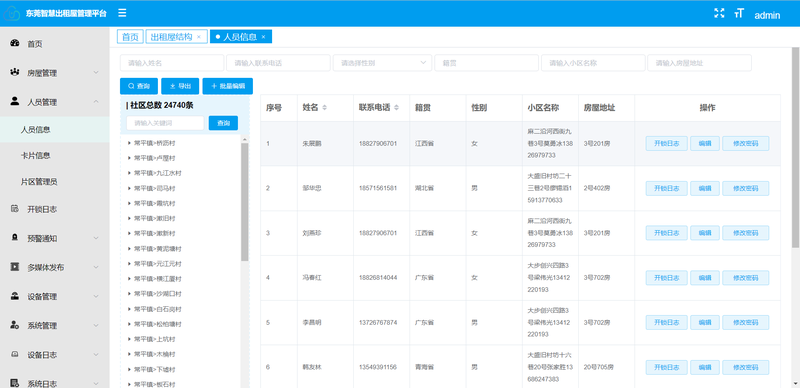Switch to the 首页 tab

130,37
